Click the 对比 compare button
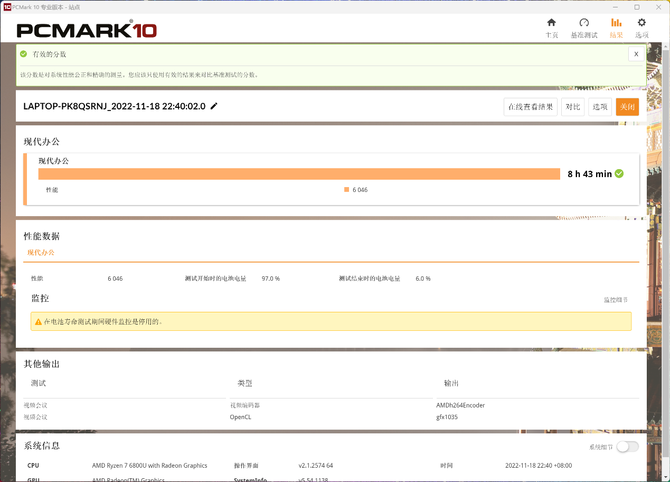670x482 pixels. click(573, 106)
